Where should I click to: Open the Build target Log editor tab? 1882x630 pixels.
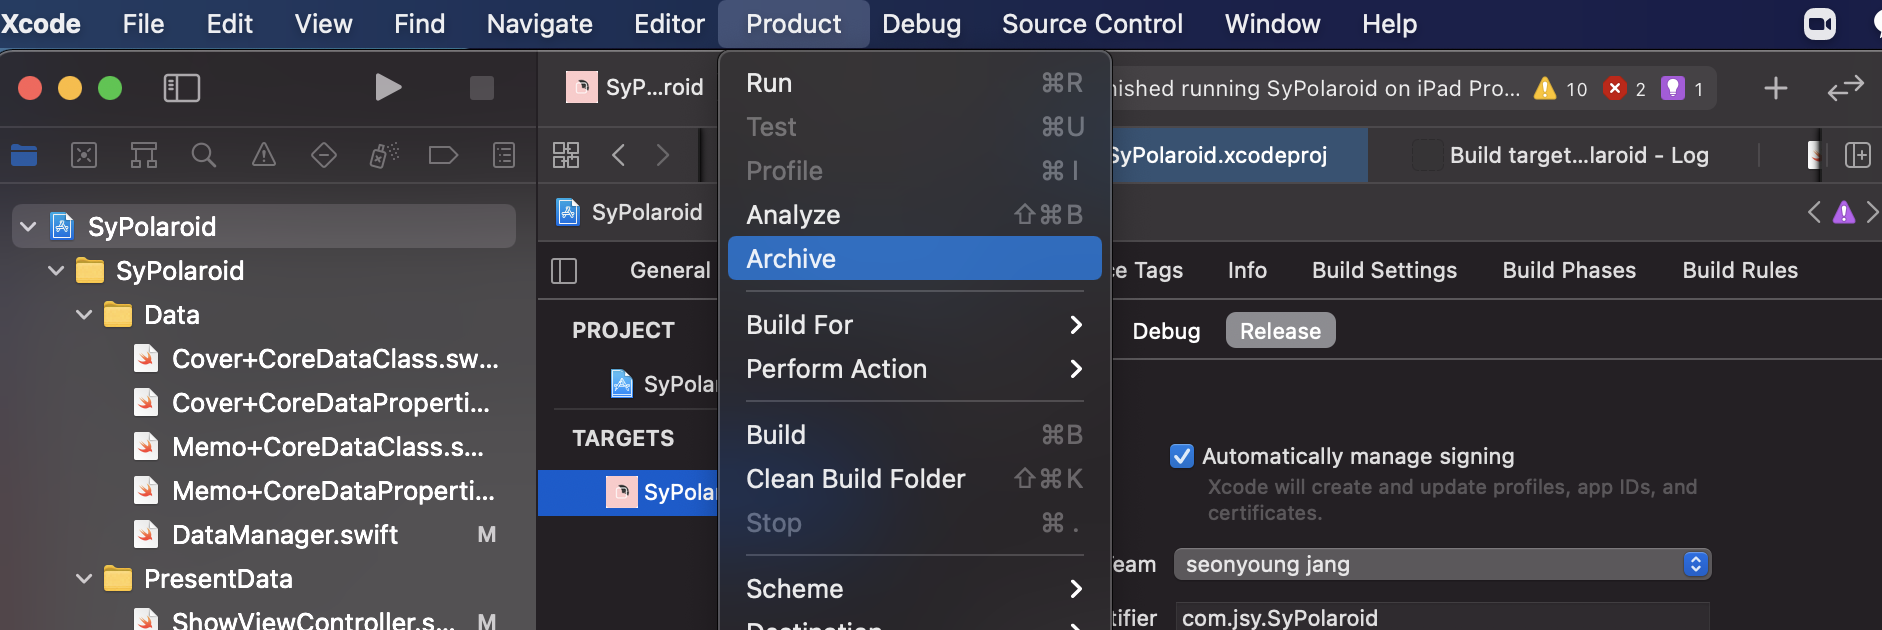1579,155
